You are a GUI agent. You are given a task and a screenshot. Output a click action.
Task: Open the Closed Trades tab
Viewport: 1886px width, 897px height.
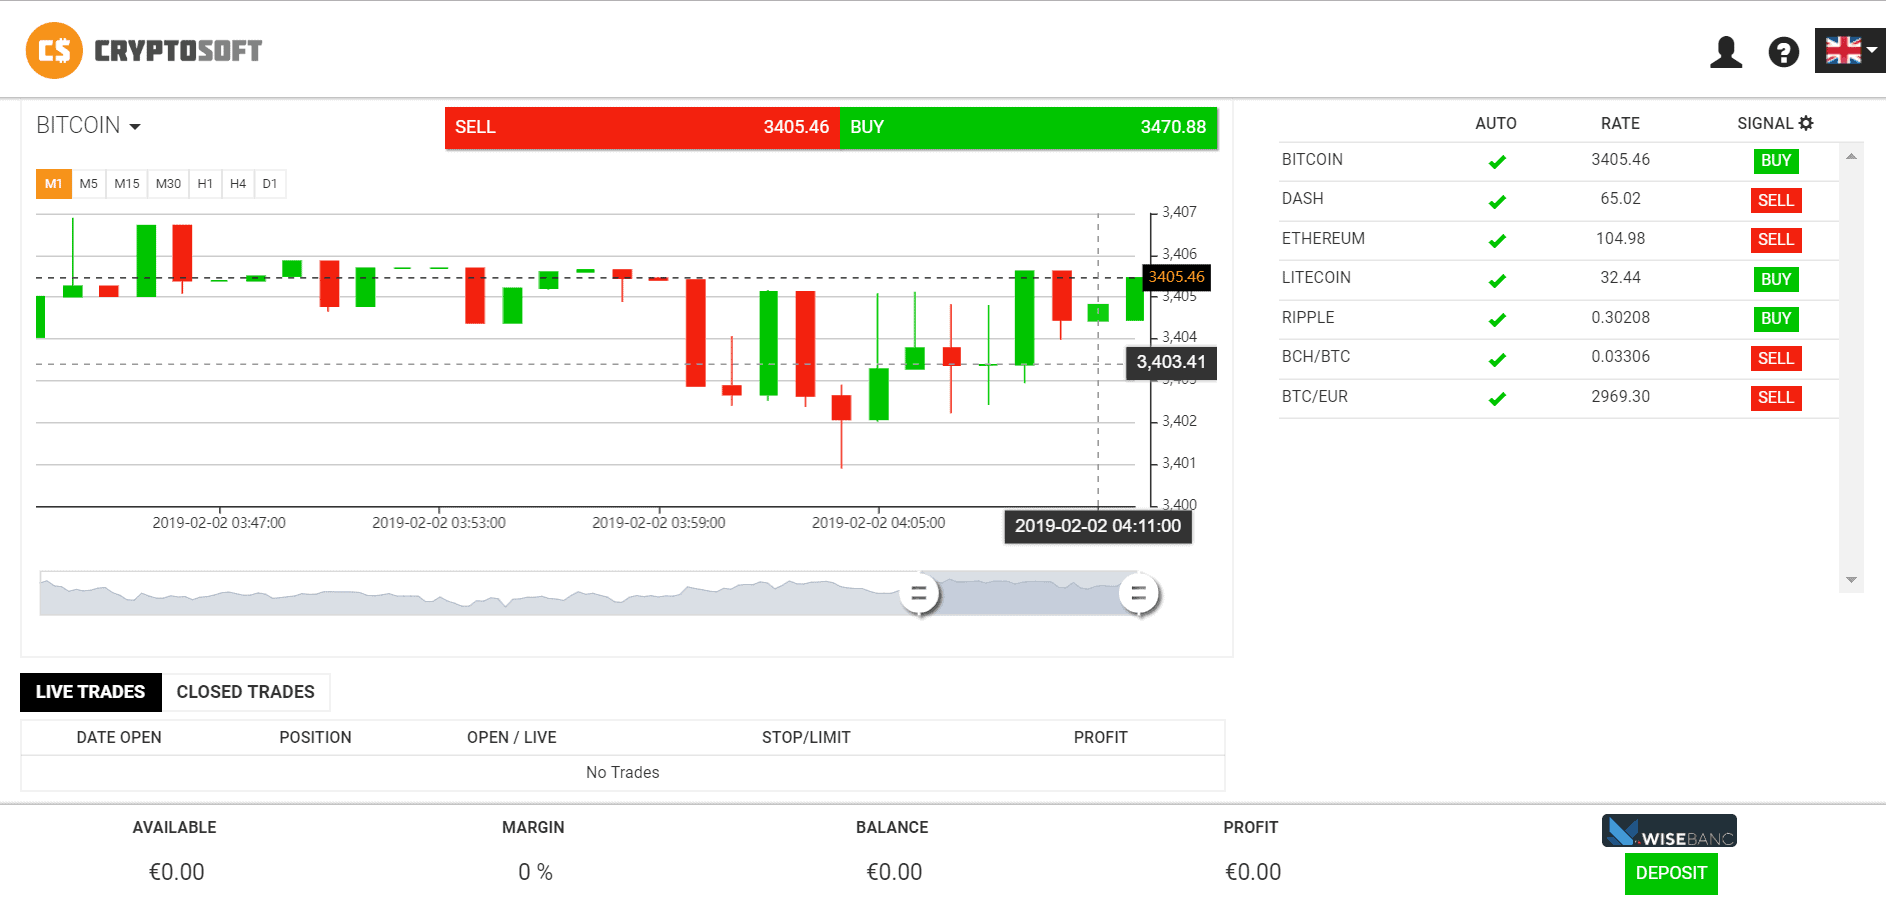[x=246, y=692]
